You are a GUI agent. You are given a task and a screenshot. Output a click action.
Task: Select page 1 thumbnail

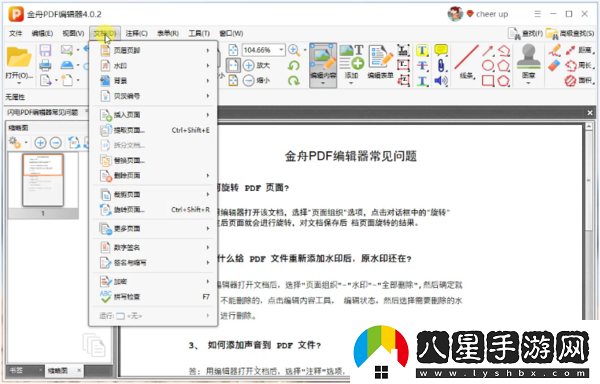[43, 180]
